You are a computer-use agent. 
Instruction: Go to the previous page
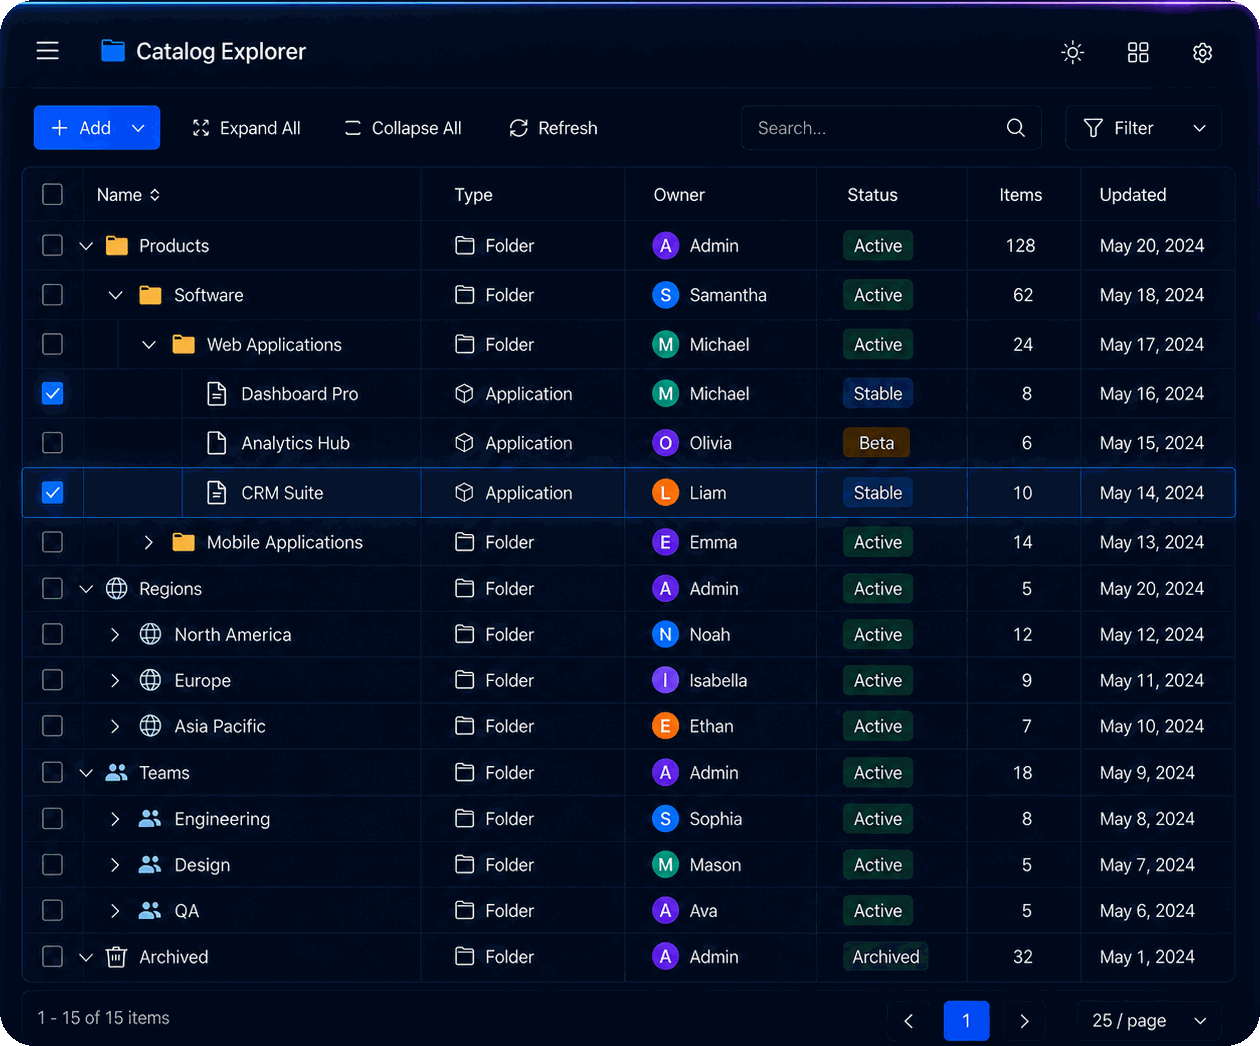tap(909, 1021)
